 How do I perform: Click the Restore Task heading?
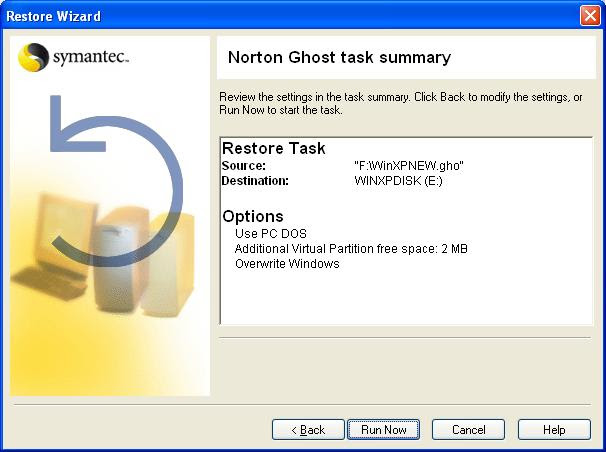[x=274, y=148]
